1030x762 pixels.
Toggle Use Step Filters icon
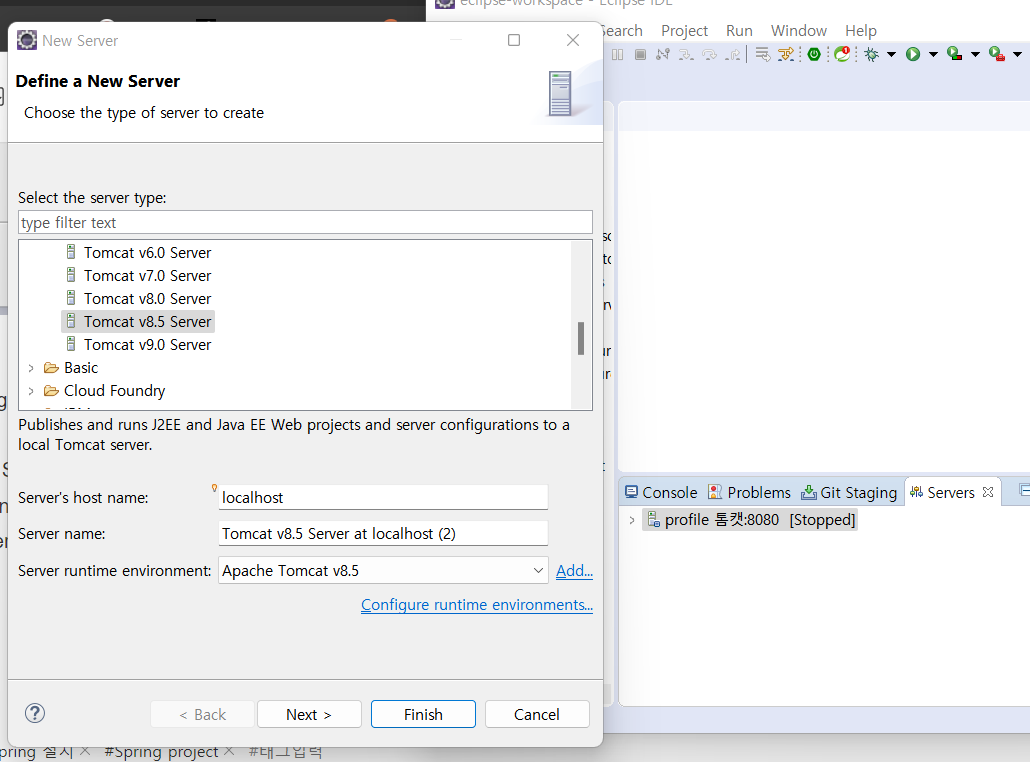click(786, 54)
